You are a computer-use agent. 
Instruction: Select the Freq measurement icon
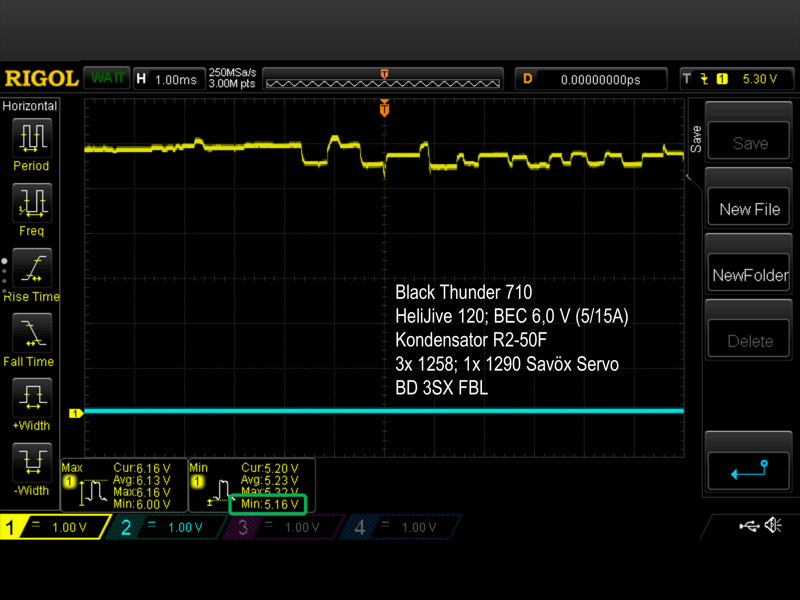pos(32,202)
